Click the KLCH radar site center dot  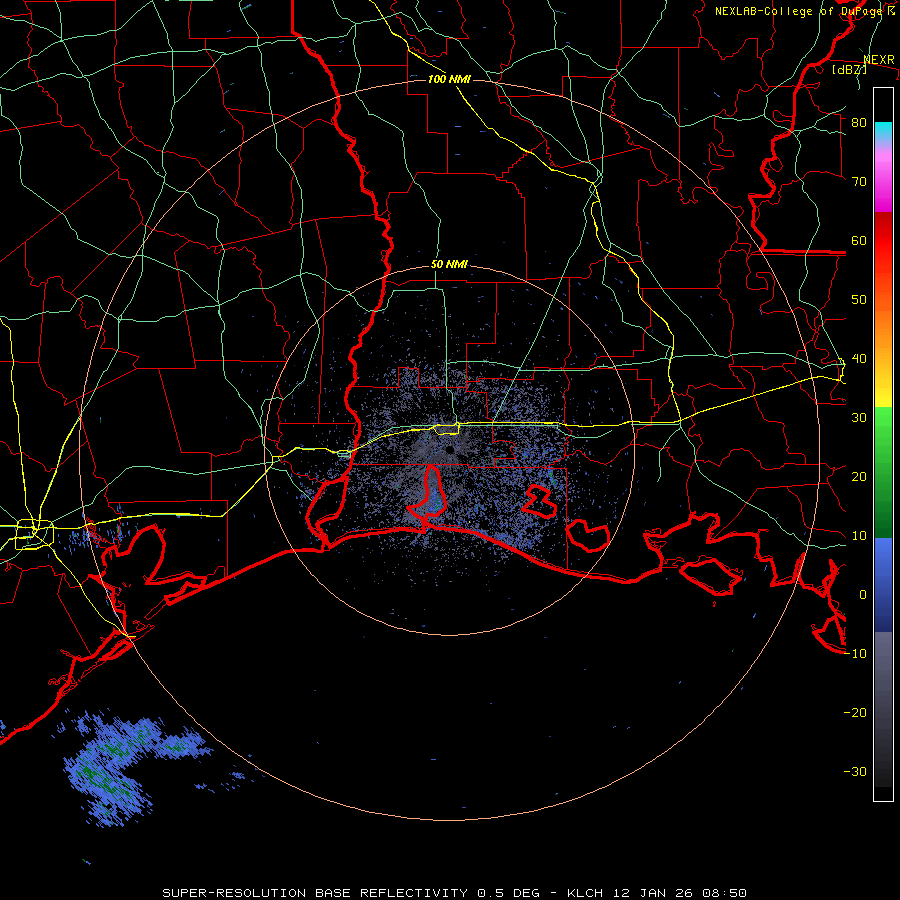449,449
